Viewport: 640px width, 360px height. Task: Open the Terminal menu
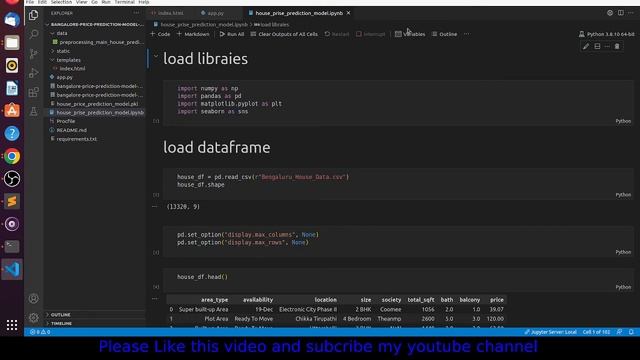(124, 2)
